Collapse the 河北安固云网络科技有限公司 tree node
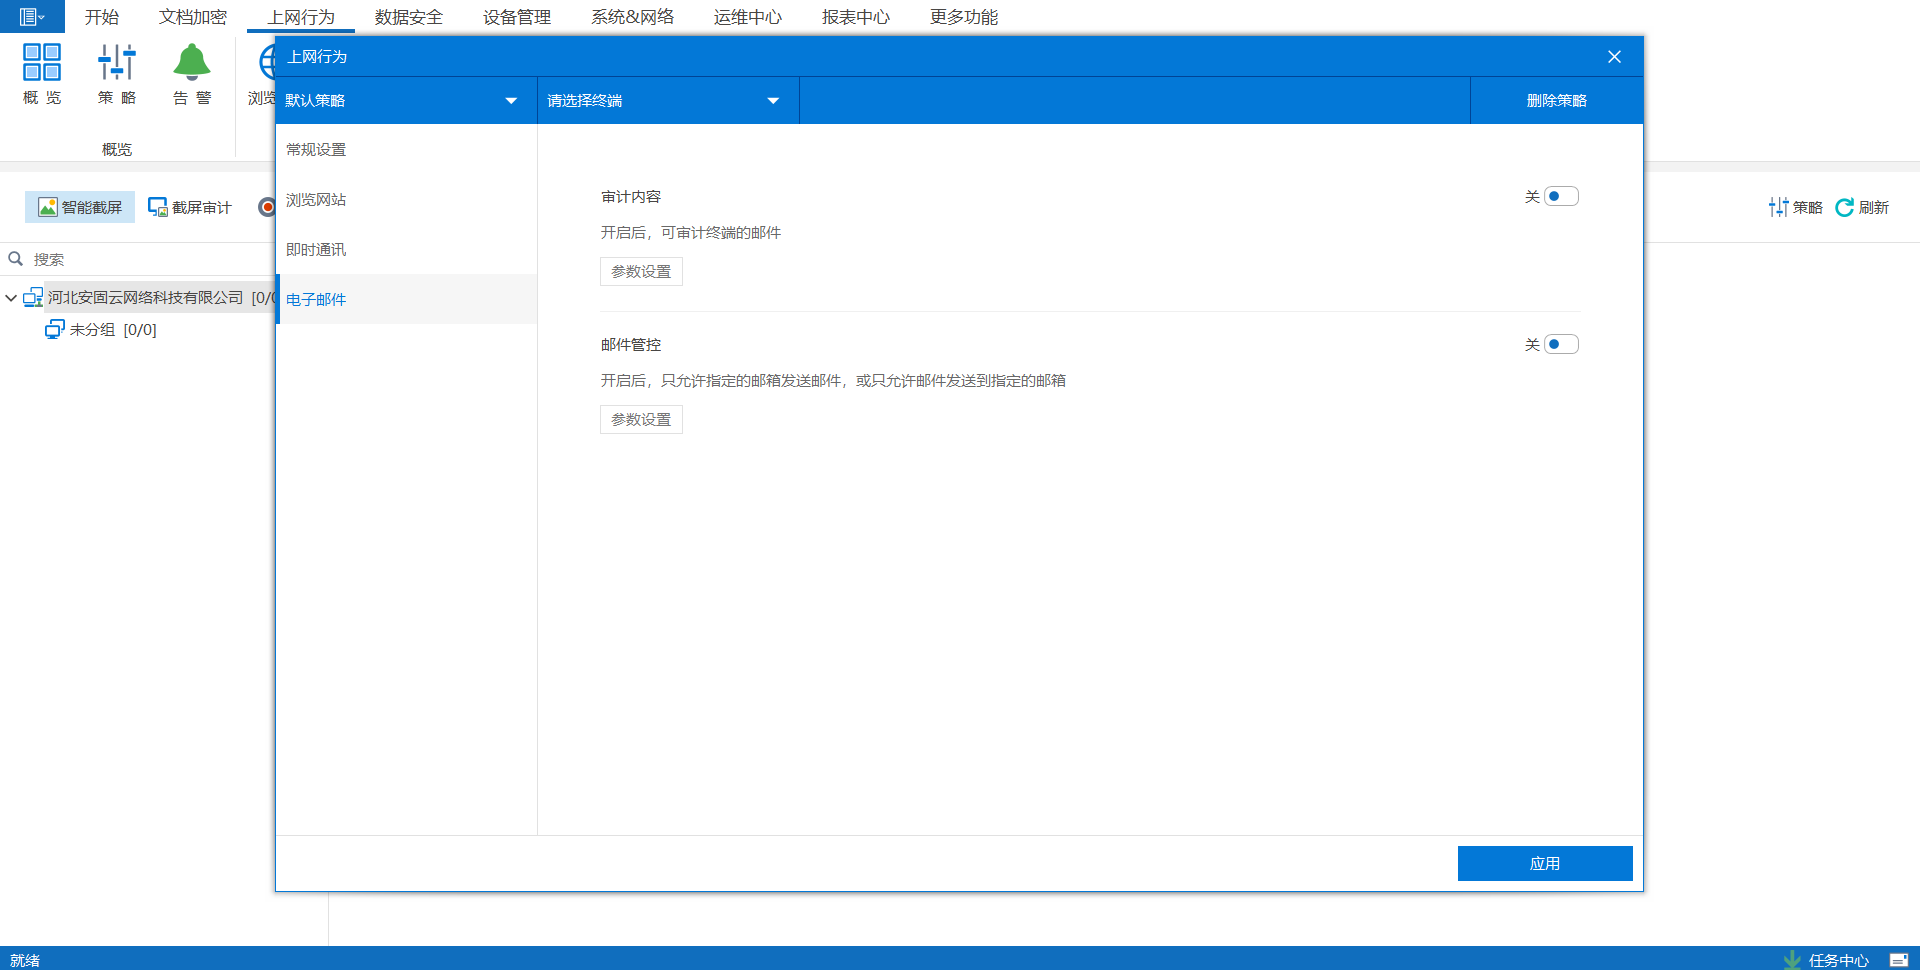 tap(11, 298)
